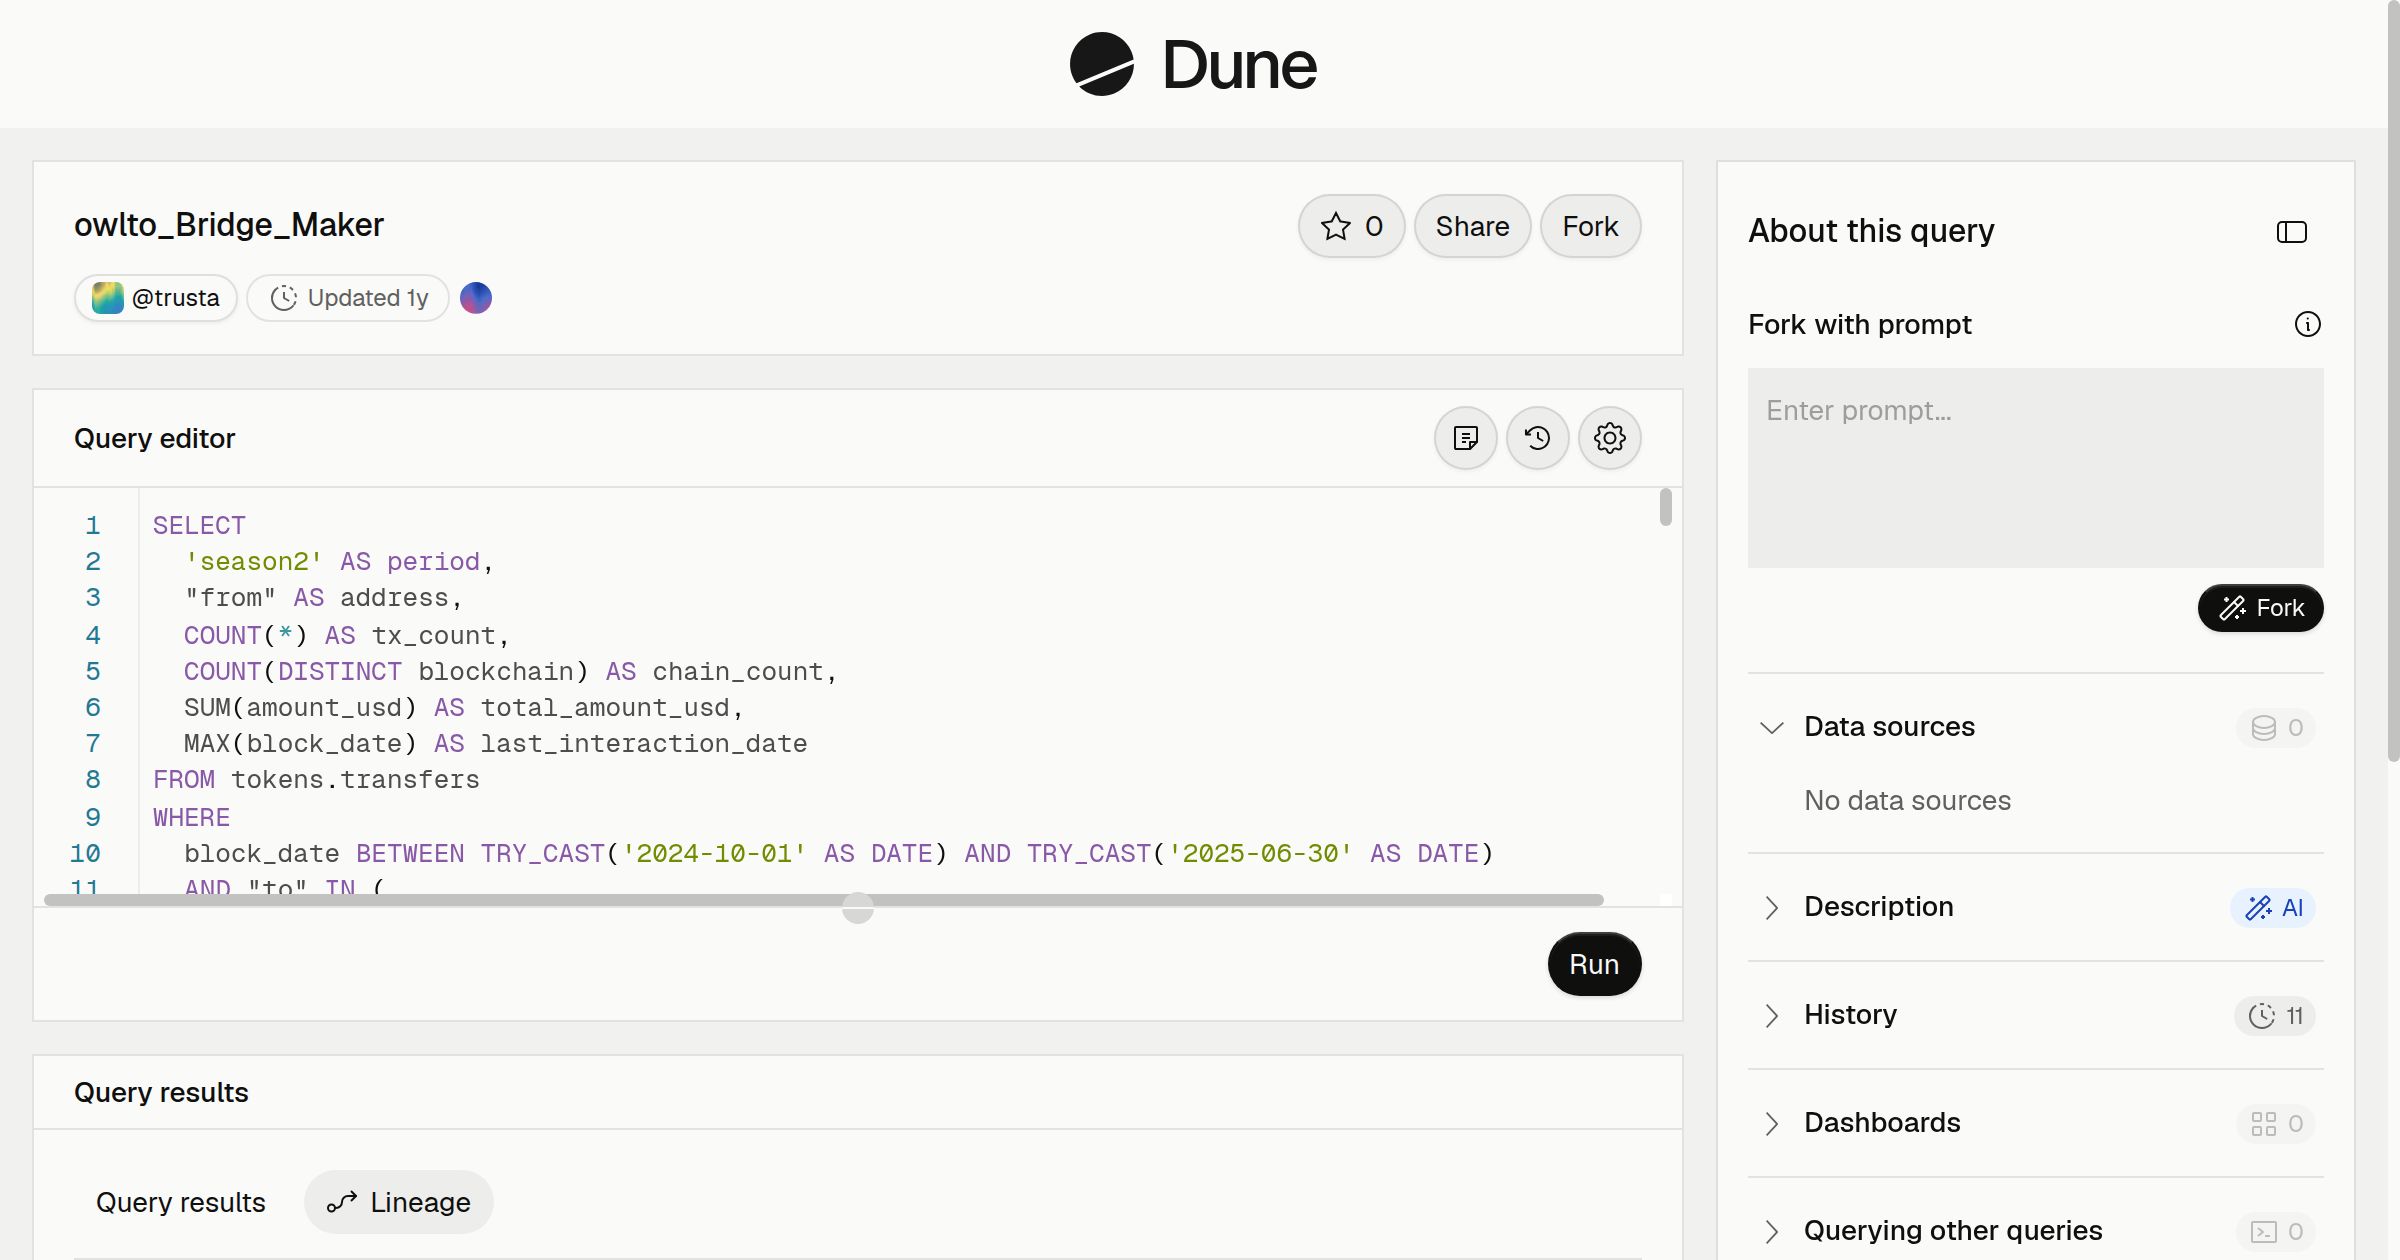
Task: Expand the Dashboards section
Action: (1771, 1123)
